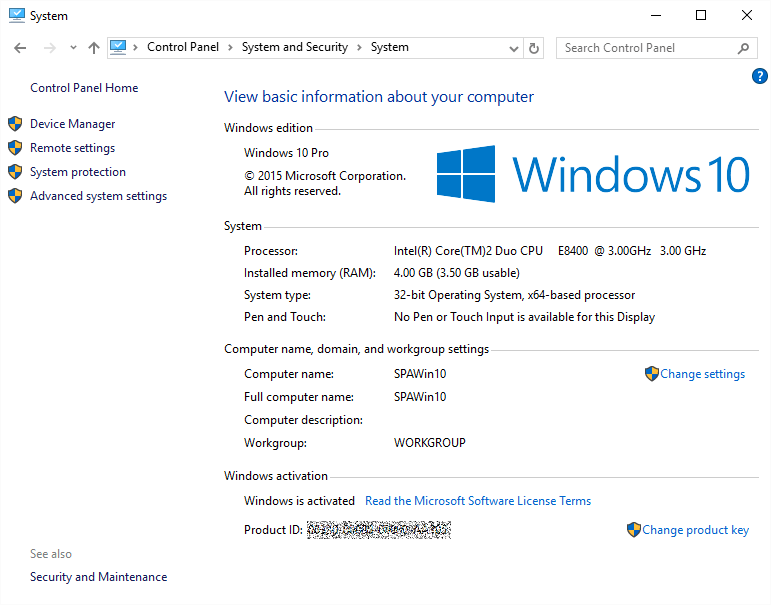Expand chevron after System and Security breadcrumb
This screenshot has width=771, height=605.
[359, 47]
